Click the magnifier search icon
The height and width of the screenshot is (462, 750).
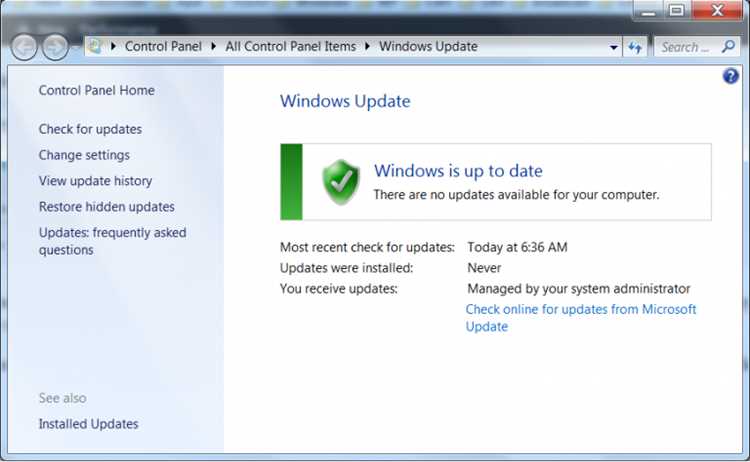click(728, 46)
